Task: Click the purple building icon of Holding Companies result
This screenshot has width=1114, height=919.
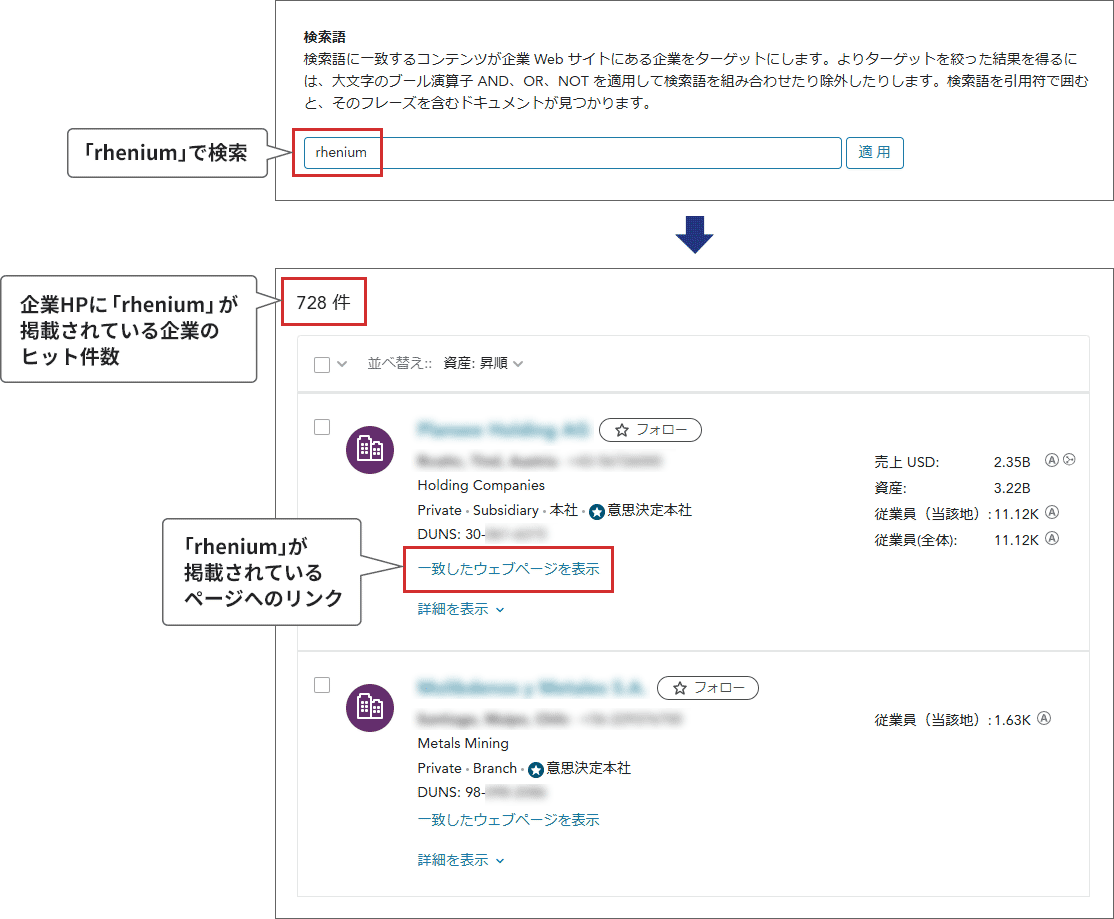Action: pyautogui.click(x=369, y=450)
